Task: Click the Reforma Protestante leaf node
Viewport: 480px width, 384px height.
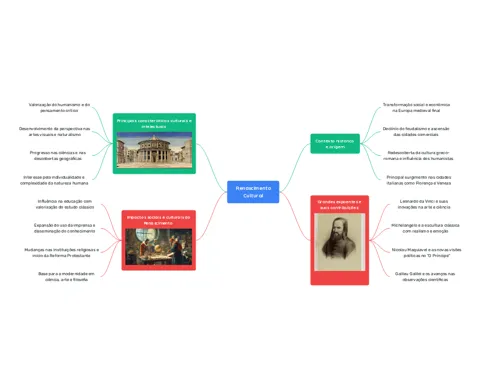Action: (x=61, y=252)
